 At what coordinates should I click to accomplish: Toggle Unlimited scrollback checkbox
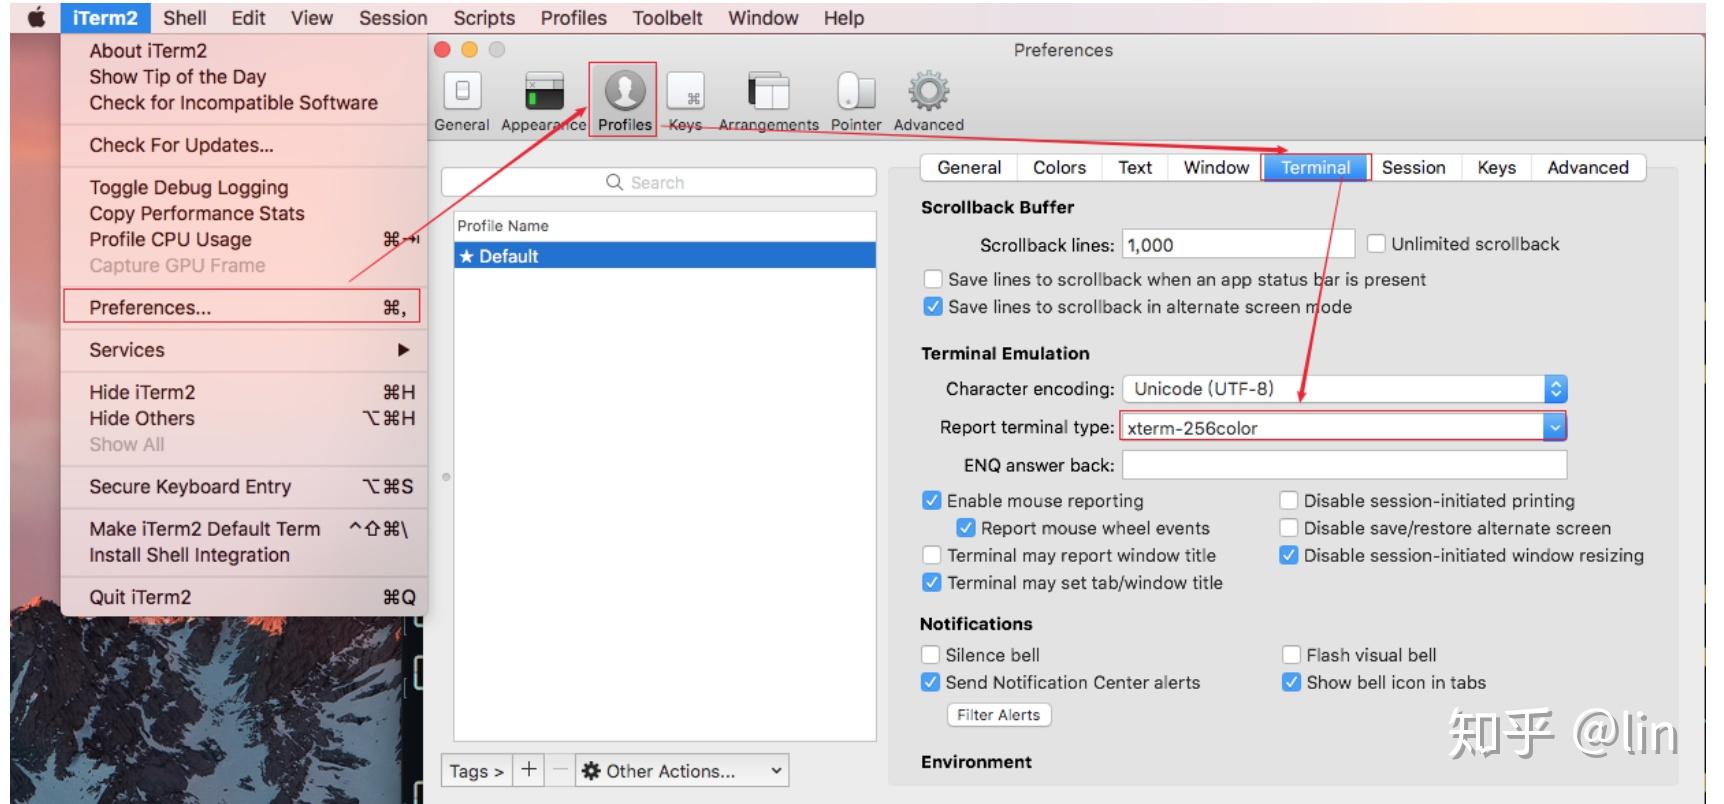point(1376,244)
